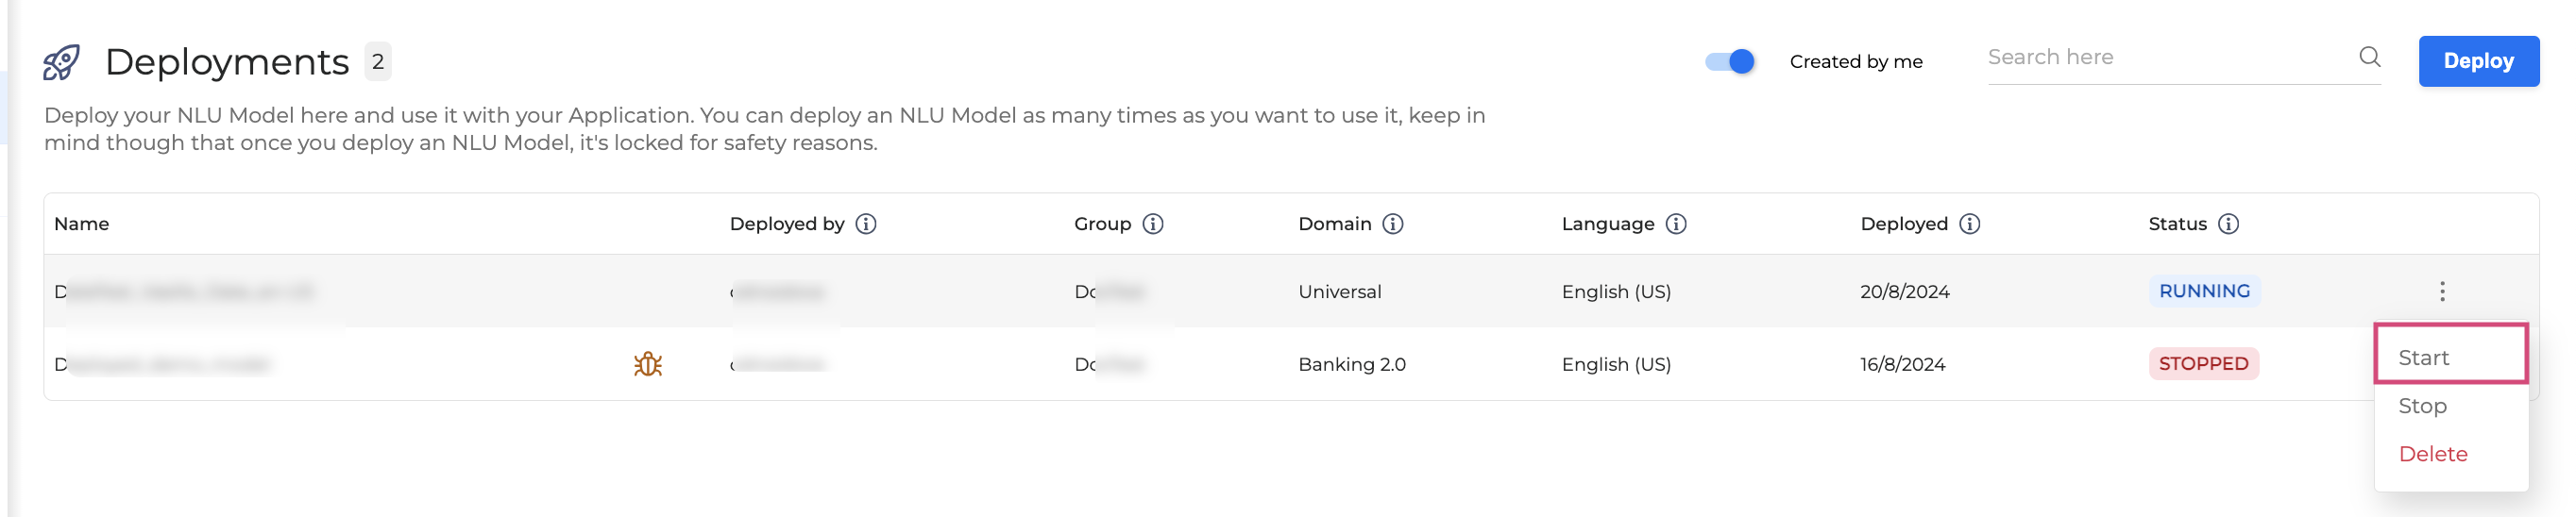
Task: Click the Status column info icon
Action: pyautogui.click(x=2228, y=224)
